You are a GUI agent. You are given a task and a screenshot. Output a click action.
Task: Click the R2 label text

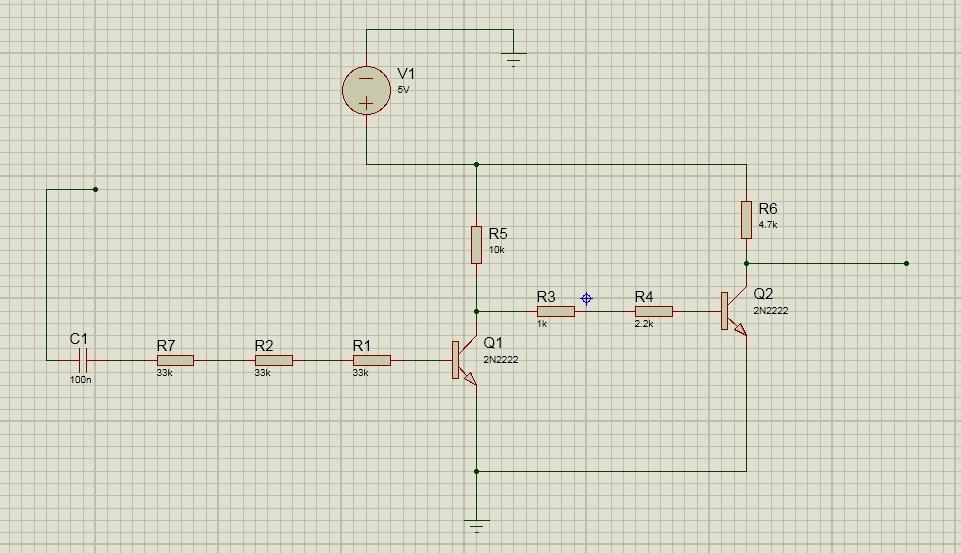264,346
